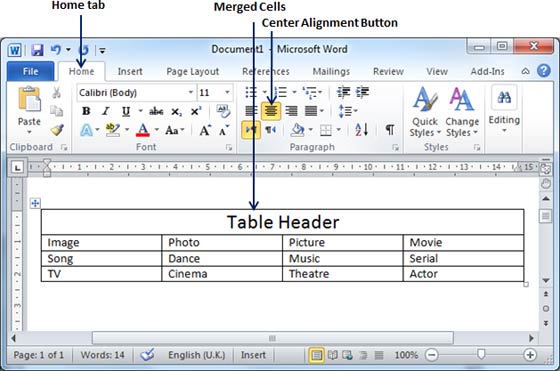Apply red font color A

coord(143,130)
